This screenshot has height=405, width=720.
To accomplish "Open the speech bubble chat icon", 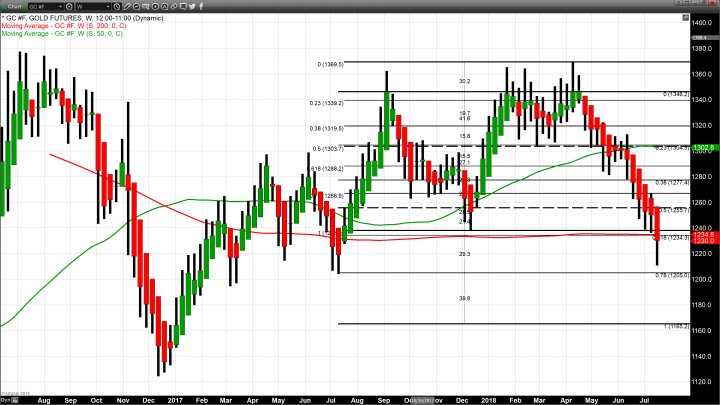I will click(x=183, y=7).
